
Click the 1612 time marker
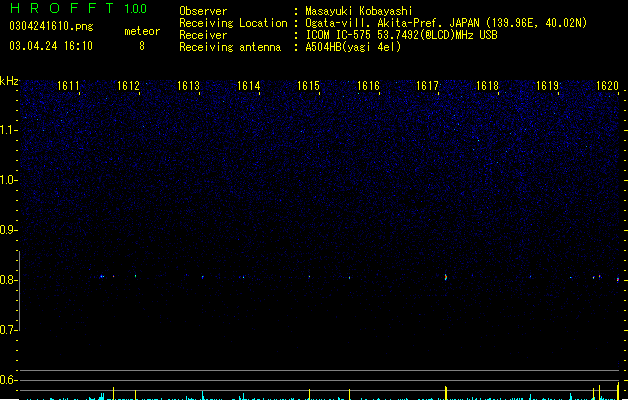128,86
